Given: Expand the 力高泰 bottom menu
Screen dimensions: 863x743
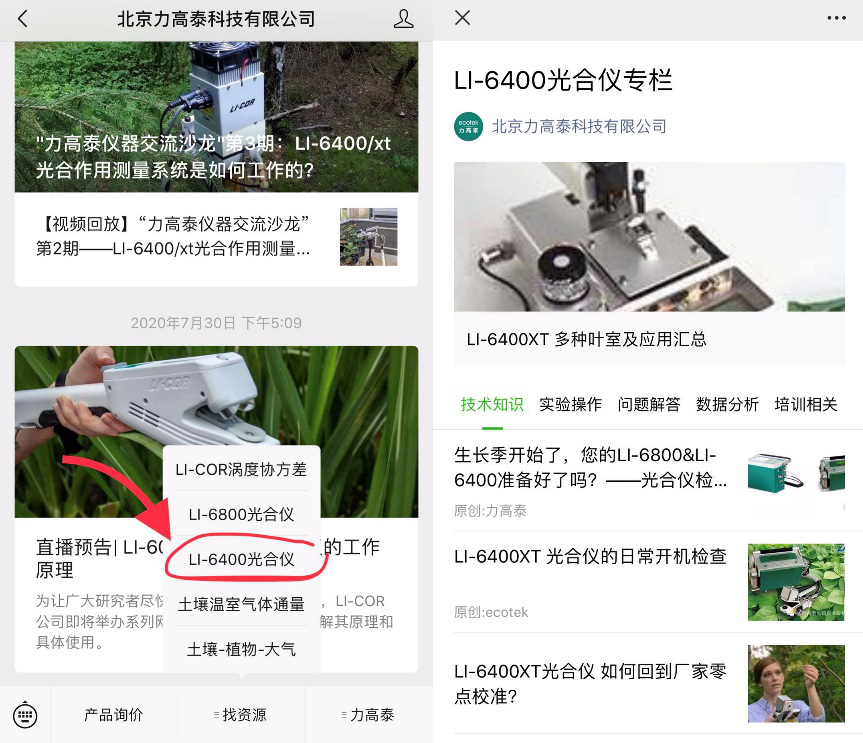Looking at the screenshot, I should tap(368, 714).
